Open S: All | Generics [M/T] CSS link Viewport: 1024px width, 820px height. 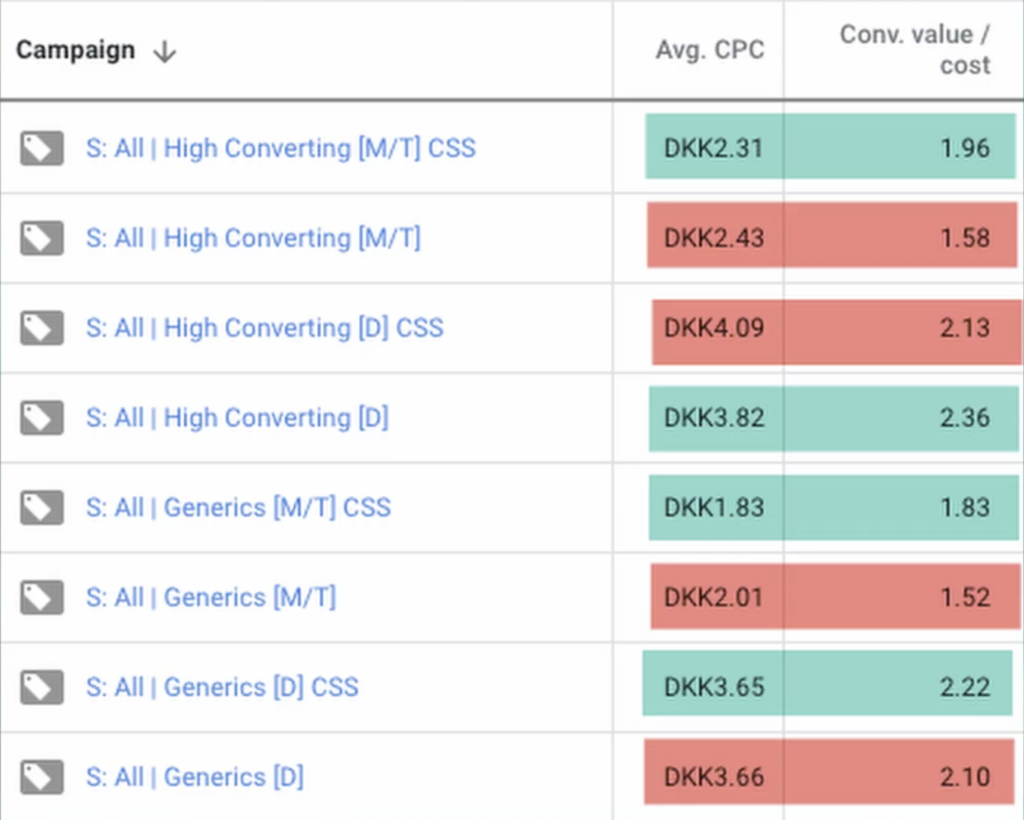238,508
